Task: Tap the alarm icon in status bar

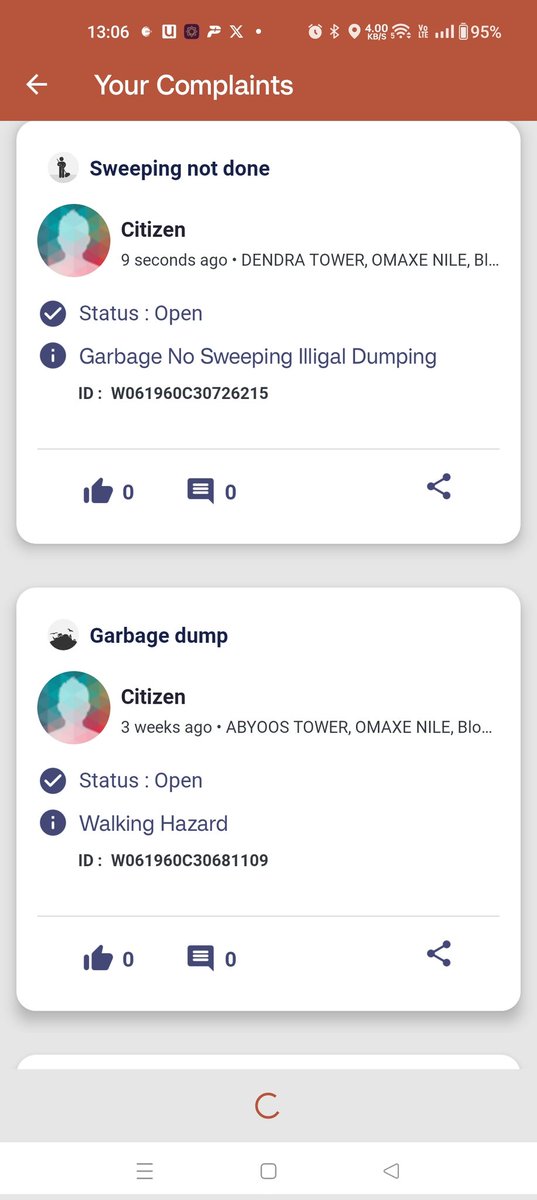Action: coord(315,32)
